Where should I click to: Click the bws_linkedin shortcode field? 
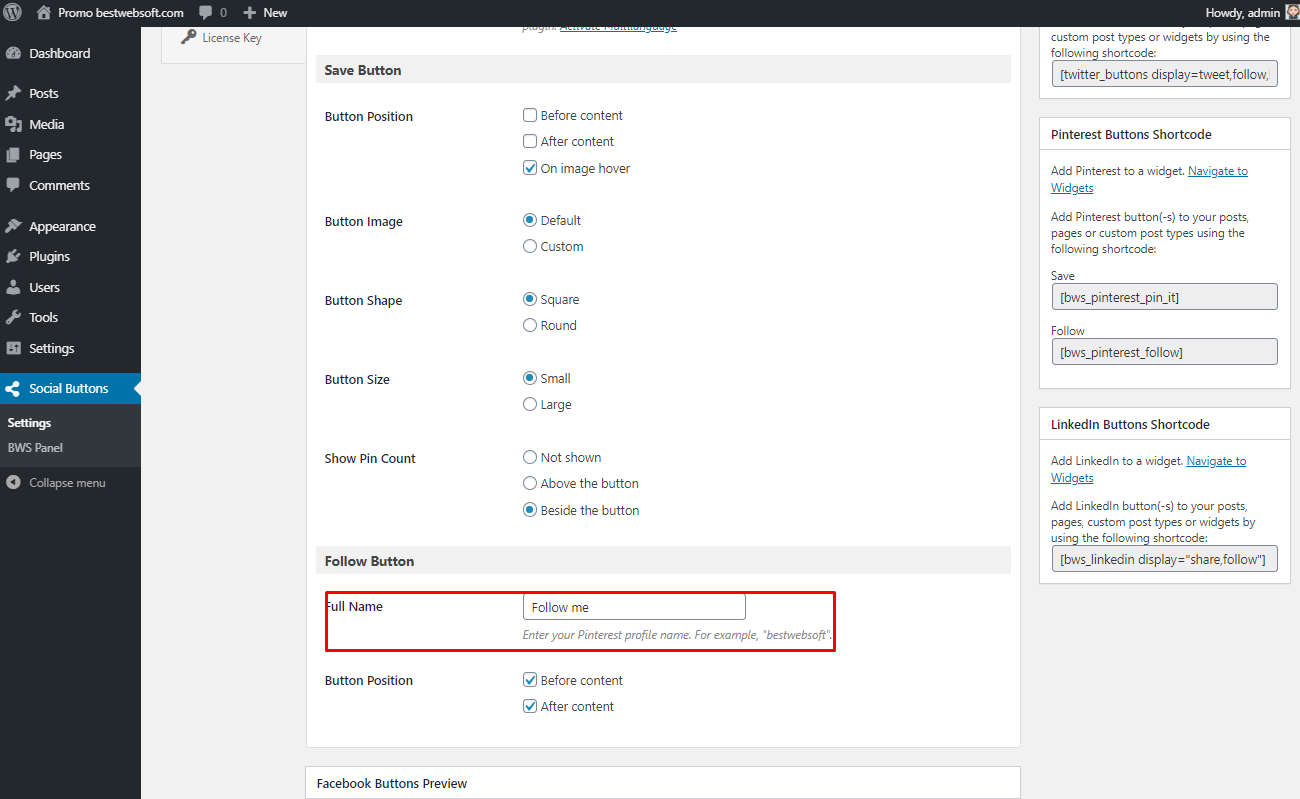click(x=1164, y=559)
